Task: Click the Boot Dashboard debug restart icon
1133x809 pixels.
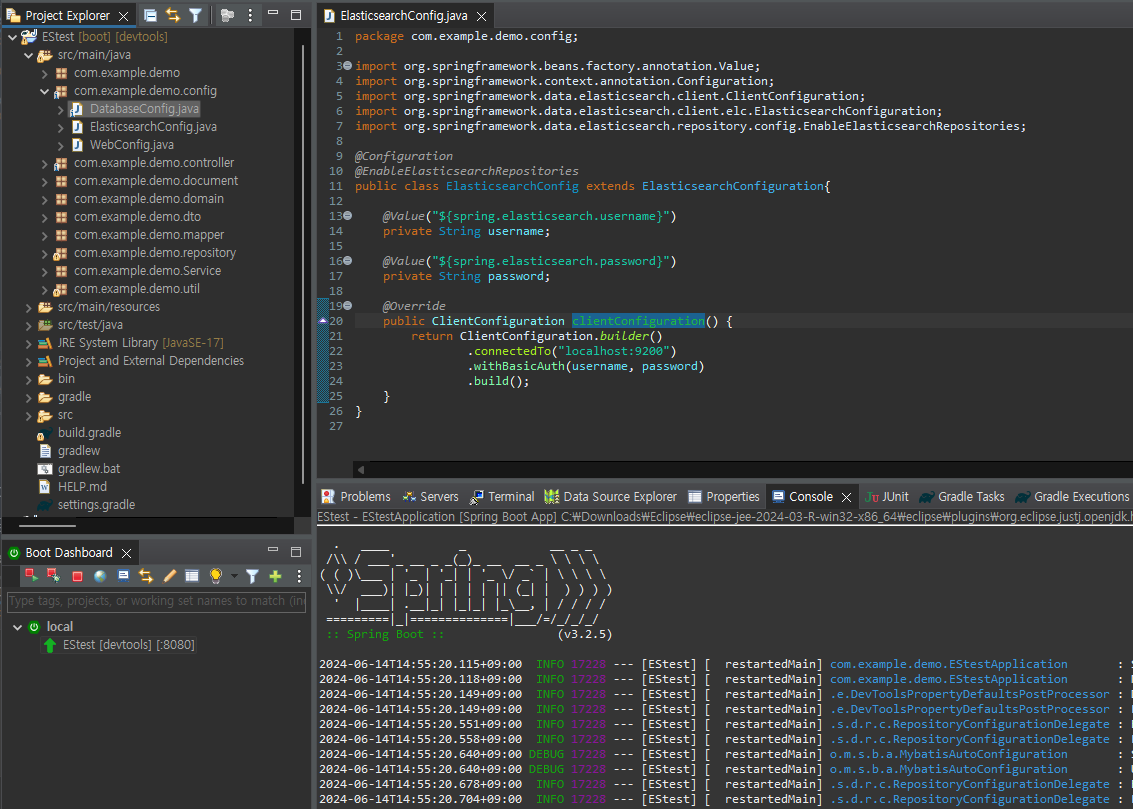Action: tap(54, 576)
